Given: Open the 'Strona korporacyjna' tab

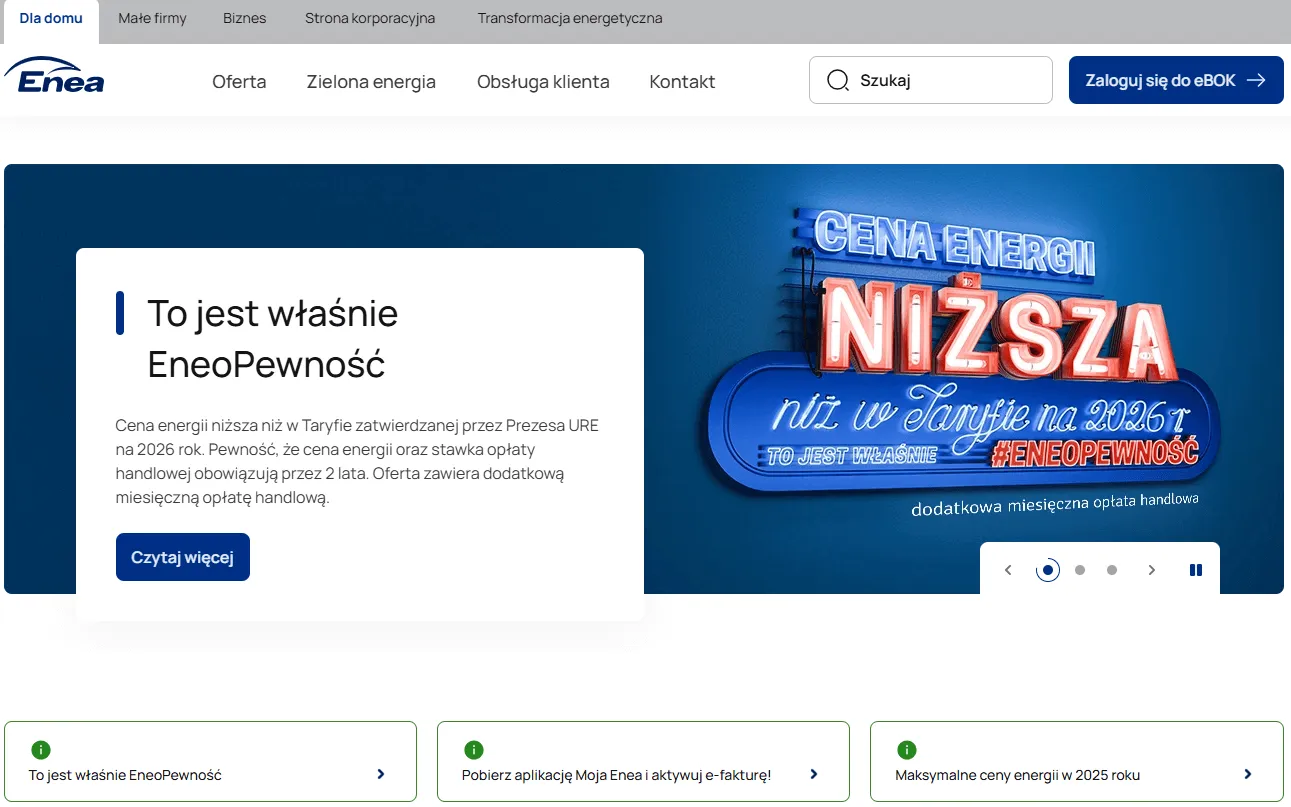Looking at the screenshot, I should (x=370, y=19).
